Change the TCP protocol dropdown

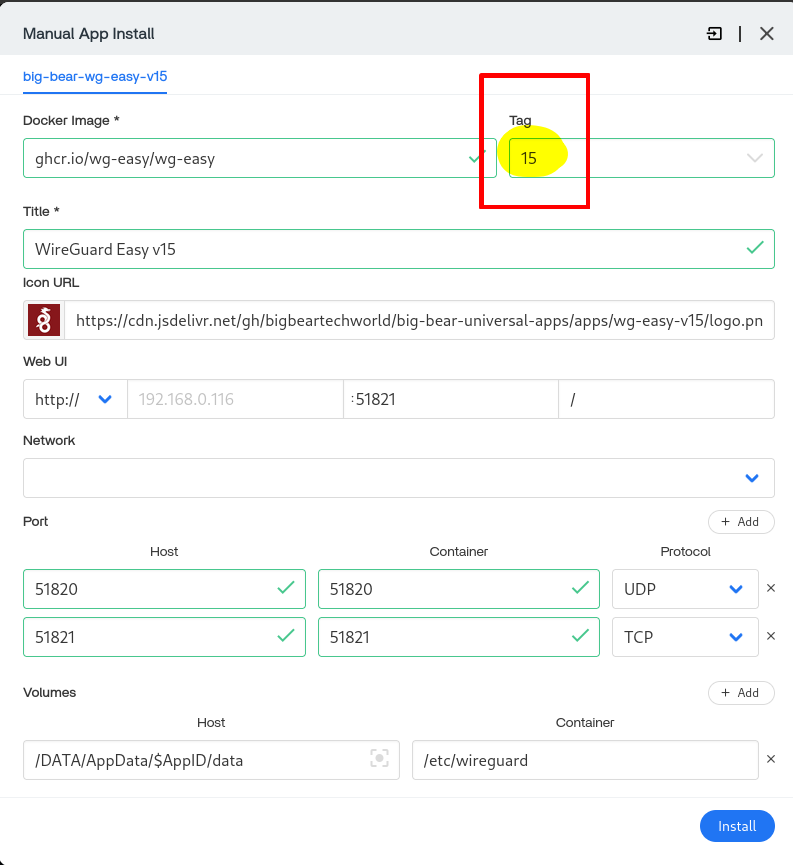click(684, 637)
